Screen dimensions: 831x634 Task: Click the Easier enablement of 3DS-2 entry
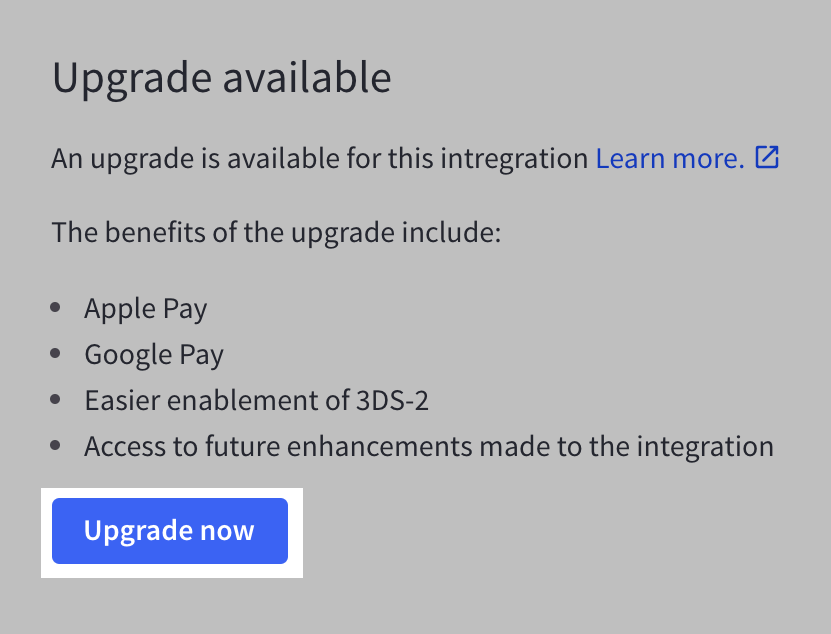click(x=256, y=400)
